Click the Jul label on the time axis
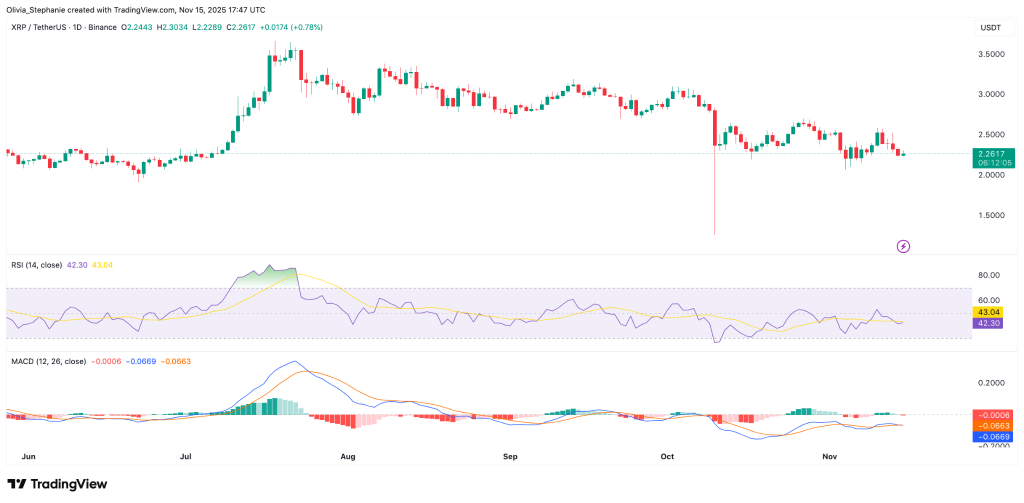This screenshot has width=1024, height=503. tap(186, 455)
